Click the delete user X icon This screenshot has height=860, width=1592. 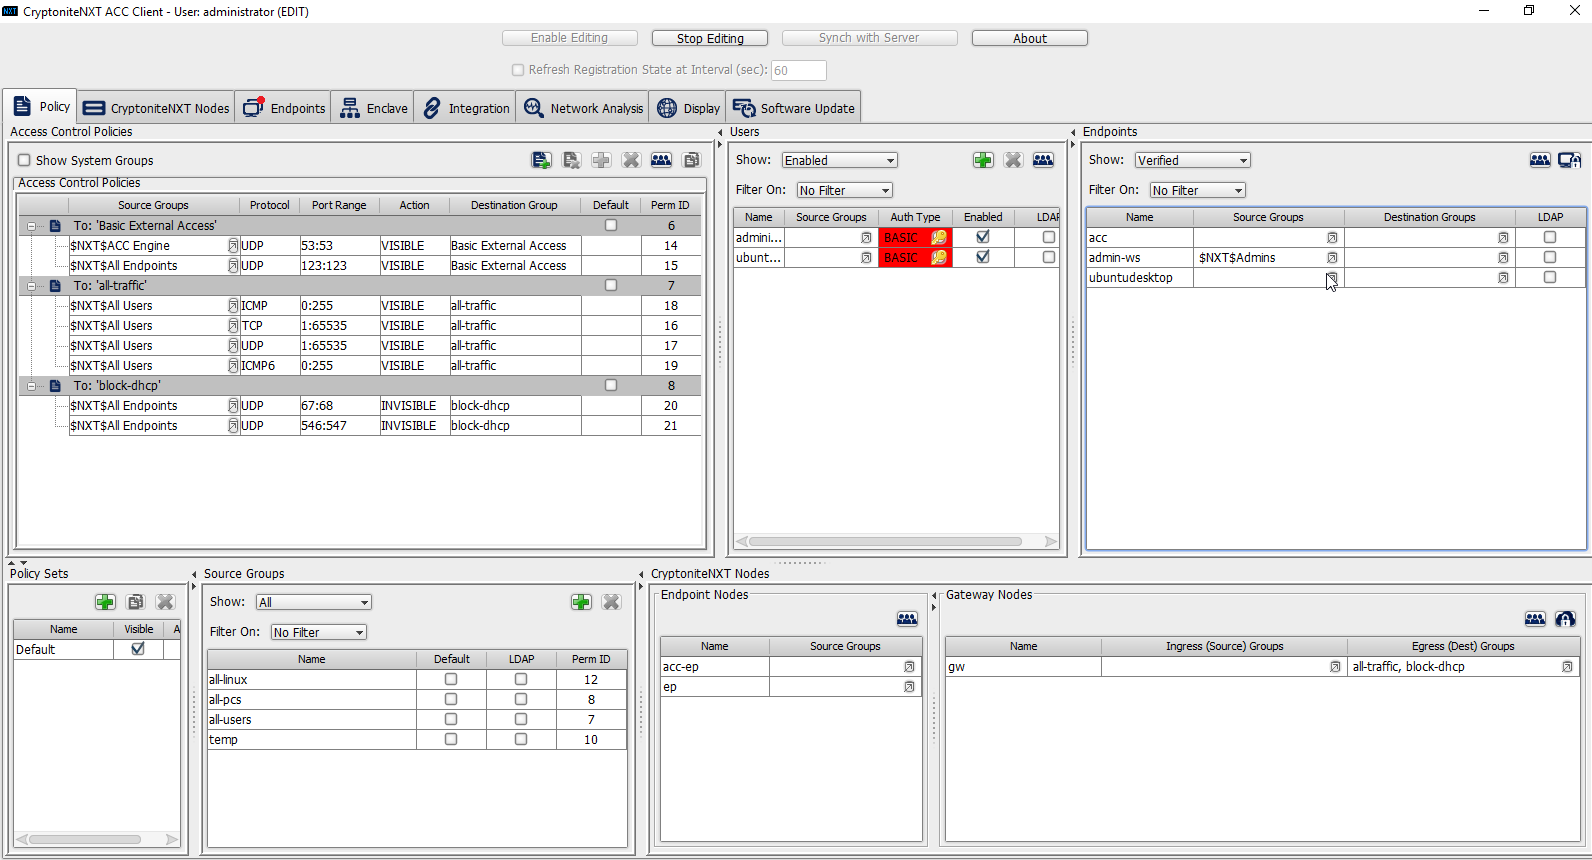pos(1013,160)
